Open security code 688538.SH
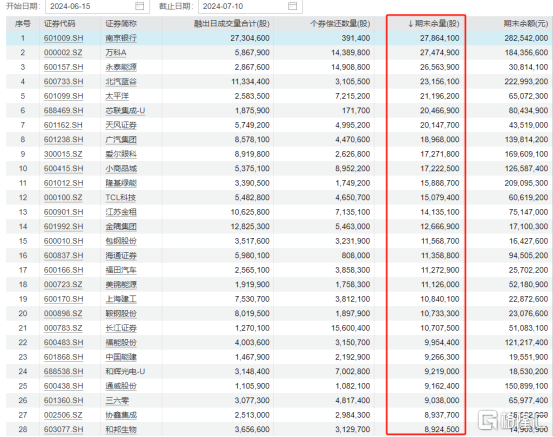Viewport: 553px width, 437px height. point(63,371)
